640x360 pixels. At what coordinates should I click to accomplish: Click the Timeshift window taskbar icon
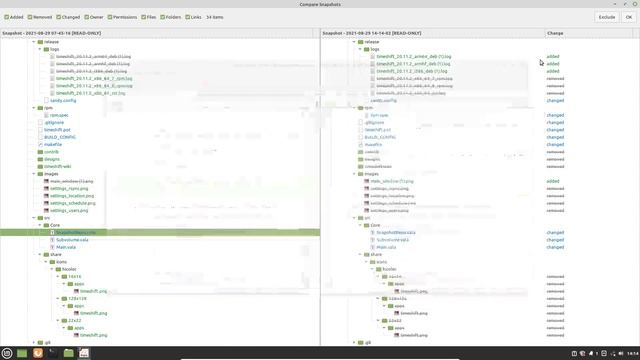click(84, 353)
